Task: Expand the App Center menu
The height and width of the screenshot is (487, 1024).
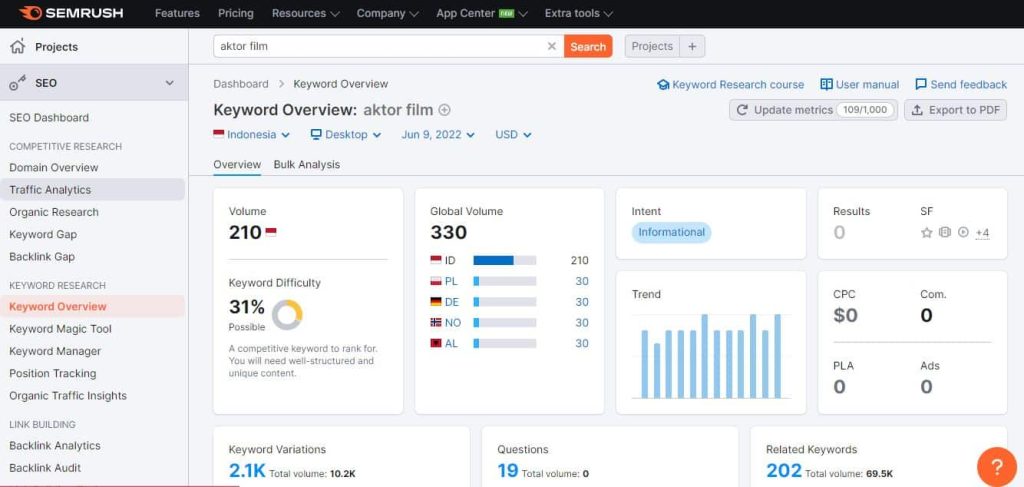Action: (482, 13)
